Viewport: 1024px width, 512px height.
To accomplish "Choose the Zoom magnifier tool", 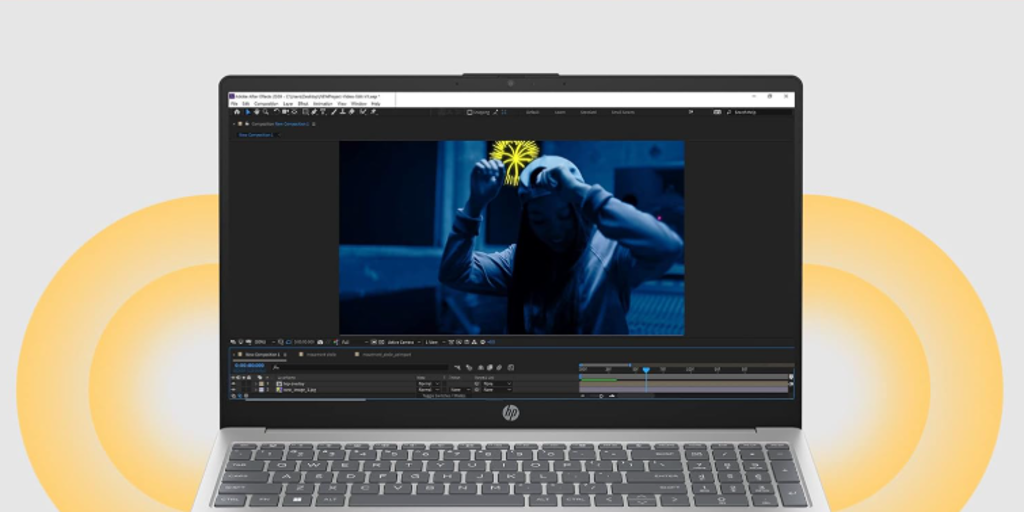I will [x=266, y=112].
